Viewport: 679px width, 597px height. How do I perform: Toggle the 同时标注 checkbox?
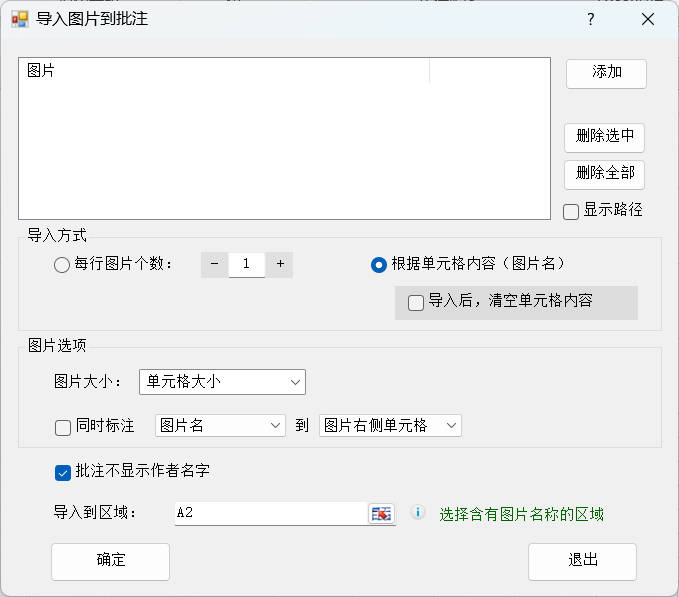click(x=63, y=427)
